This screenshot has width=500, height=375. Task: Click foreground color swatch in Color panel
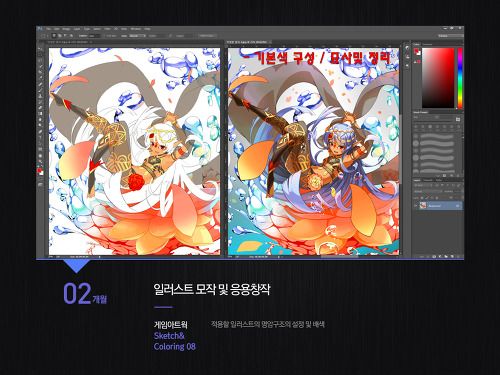point(417,51)
